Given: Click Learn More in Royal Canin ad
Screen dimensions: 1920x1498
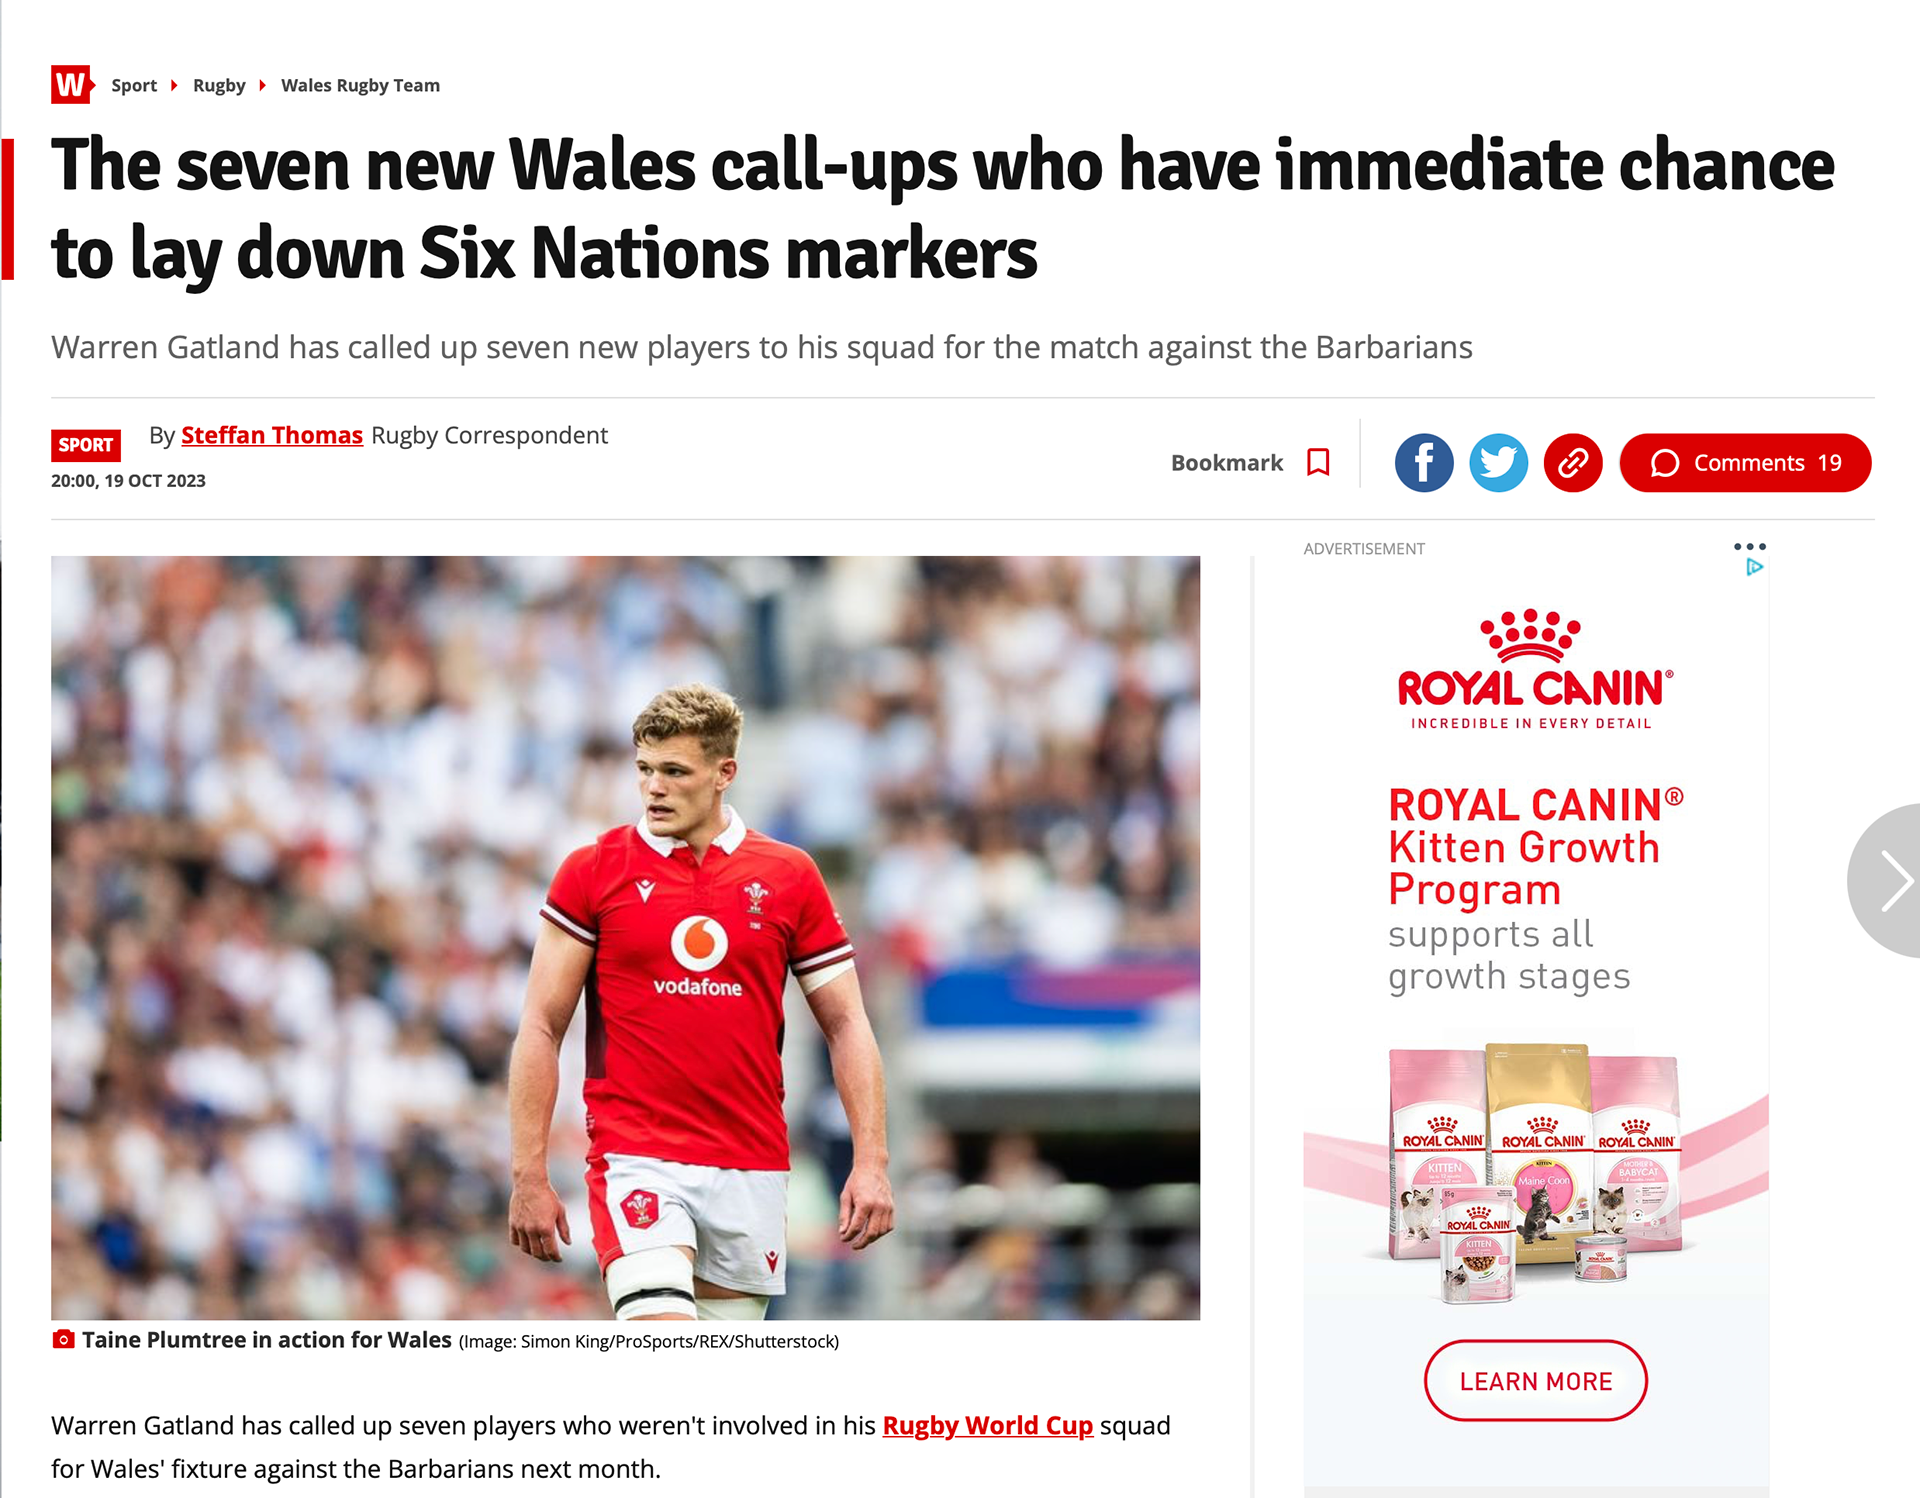Looking at the screenshot, I should pyautogui.click(x=1536, y=1381).
